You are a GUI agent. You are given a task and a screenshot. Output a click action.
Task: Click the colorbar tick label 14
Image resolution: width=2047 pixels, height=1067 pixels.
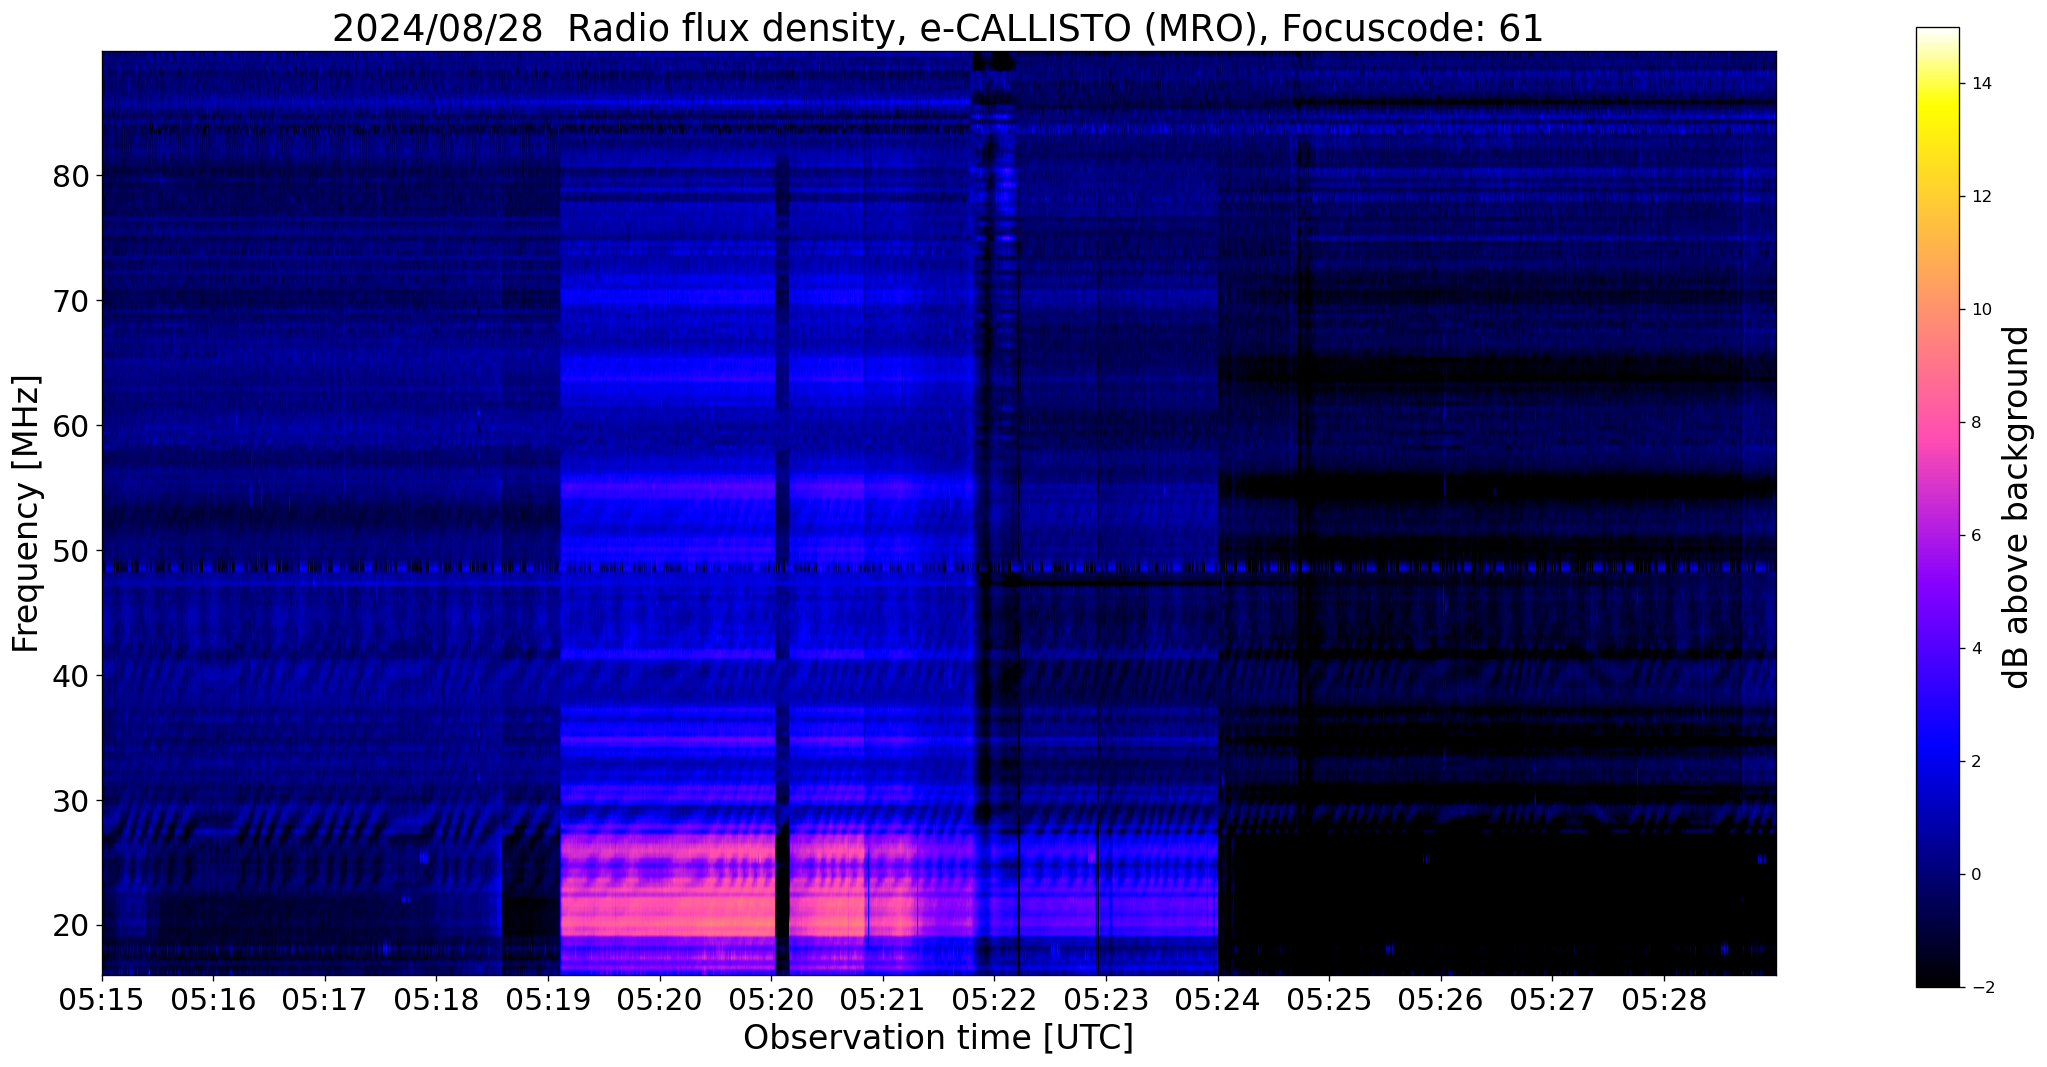click(1981, 84)
